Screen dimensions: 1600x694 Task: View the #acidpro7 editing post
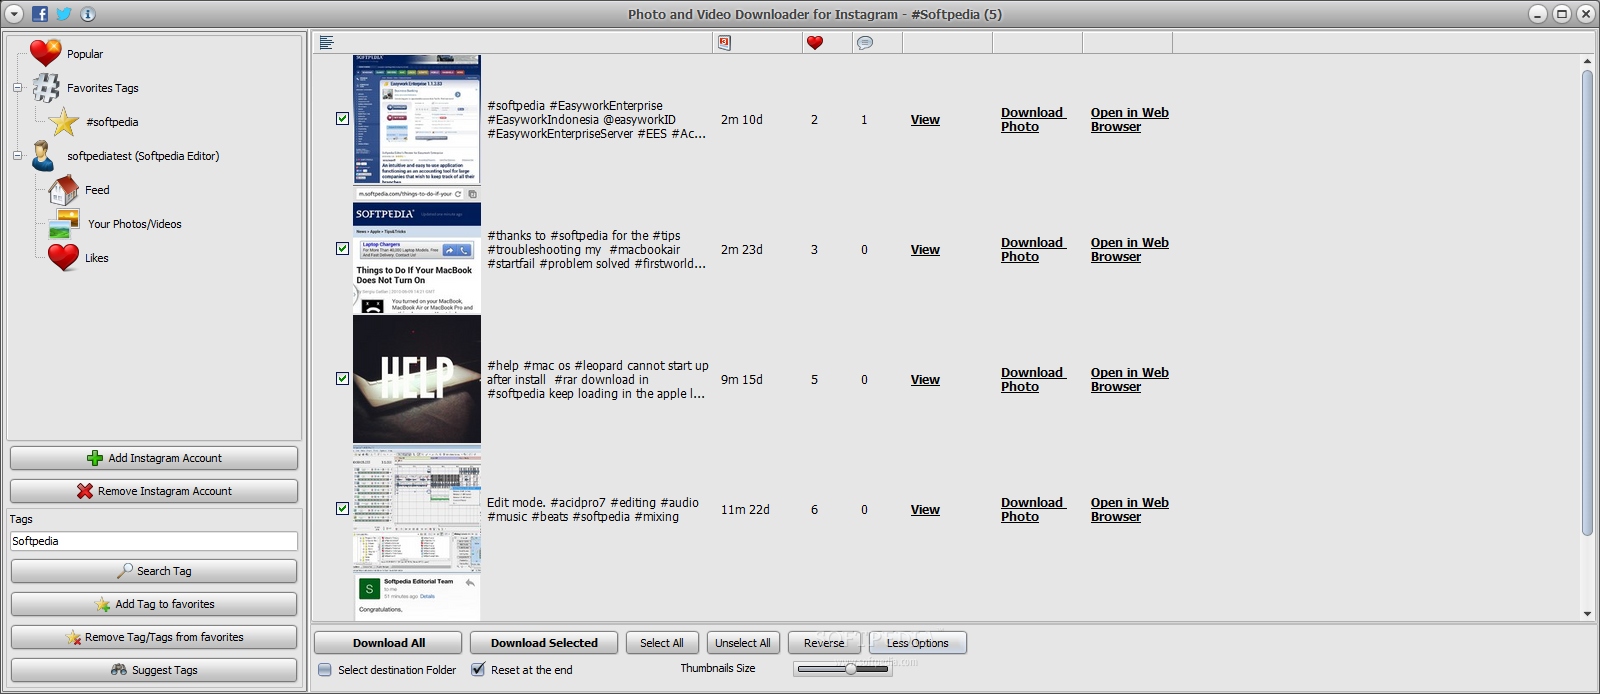(925, 510)
